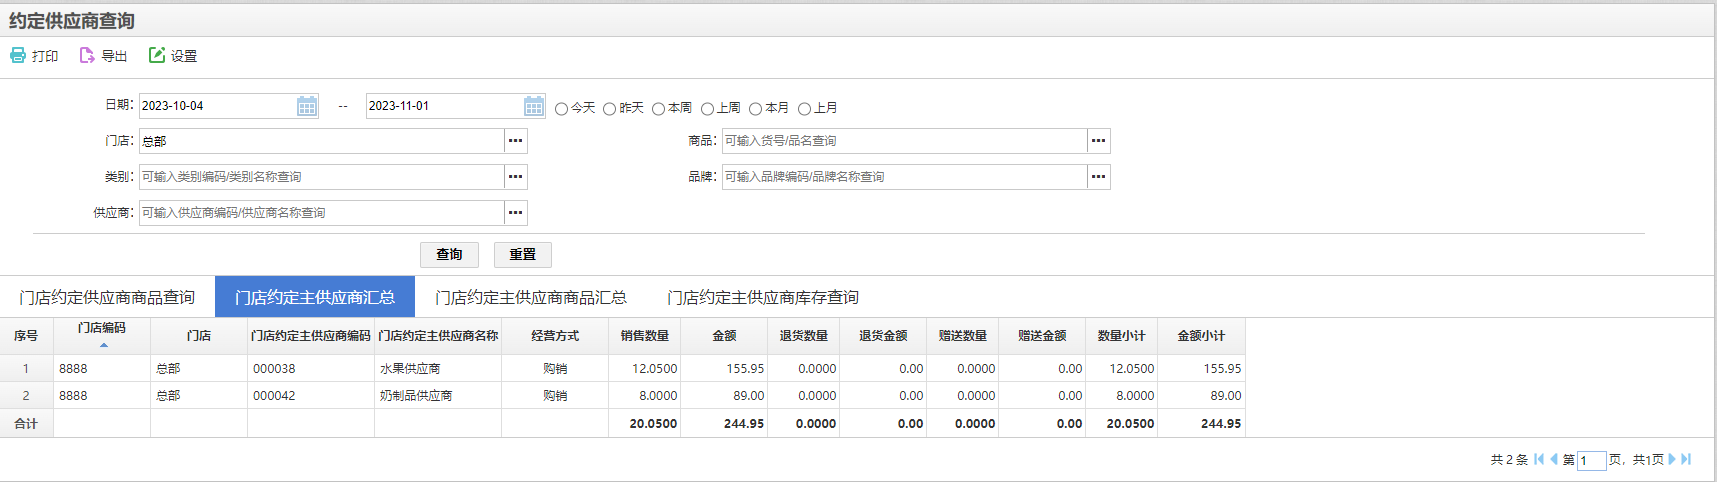
Task: Click the 门店约定主供应商编码 column header
Action: pos(311,336)
